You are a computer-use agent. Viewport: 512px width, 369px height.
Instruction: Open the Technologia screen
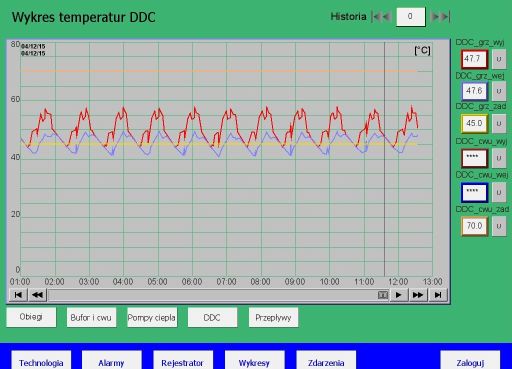click(41, 361)
